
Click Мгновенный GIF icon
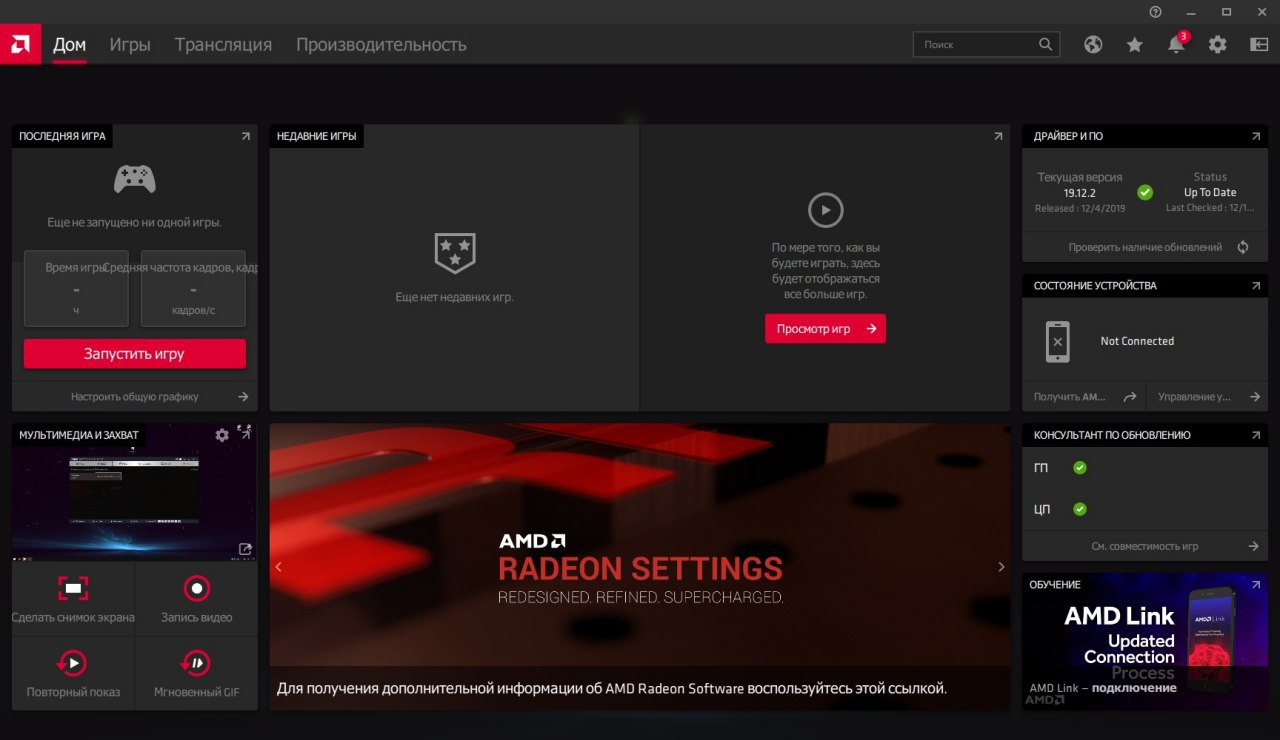[196, 662]
